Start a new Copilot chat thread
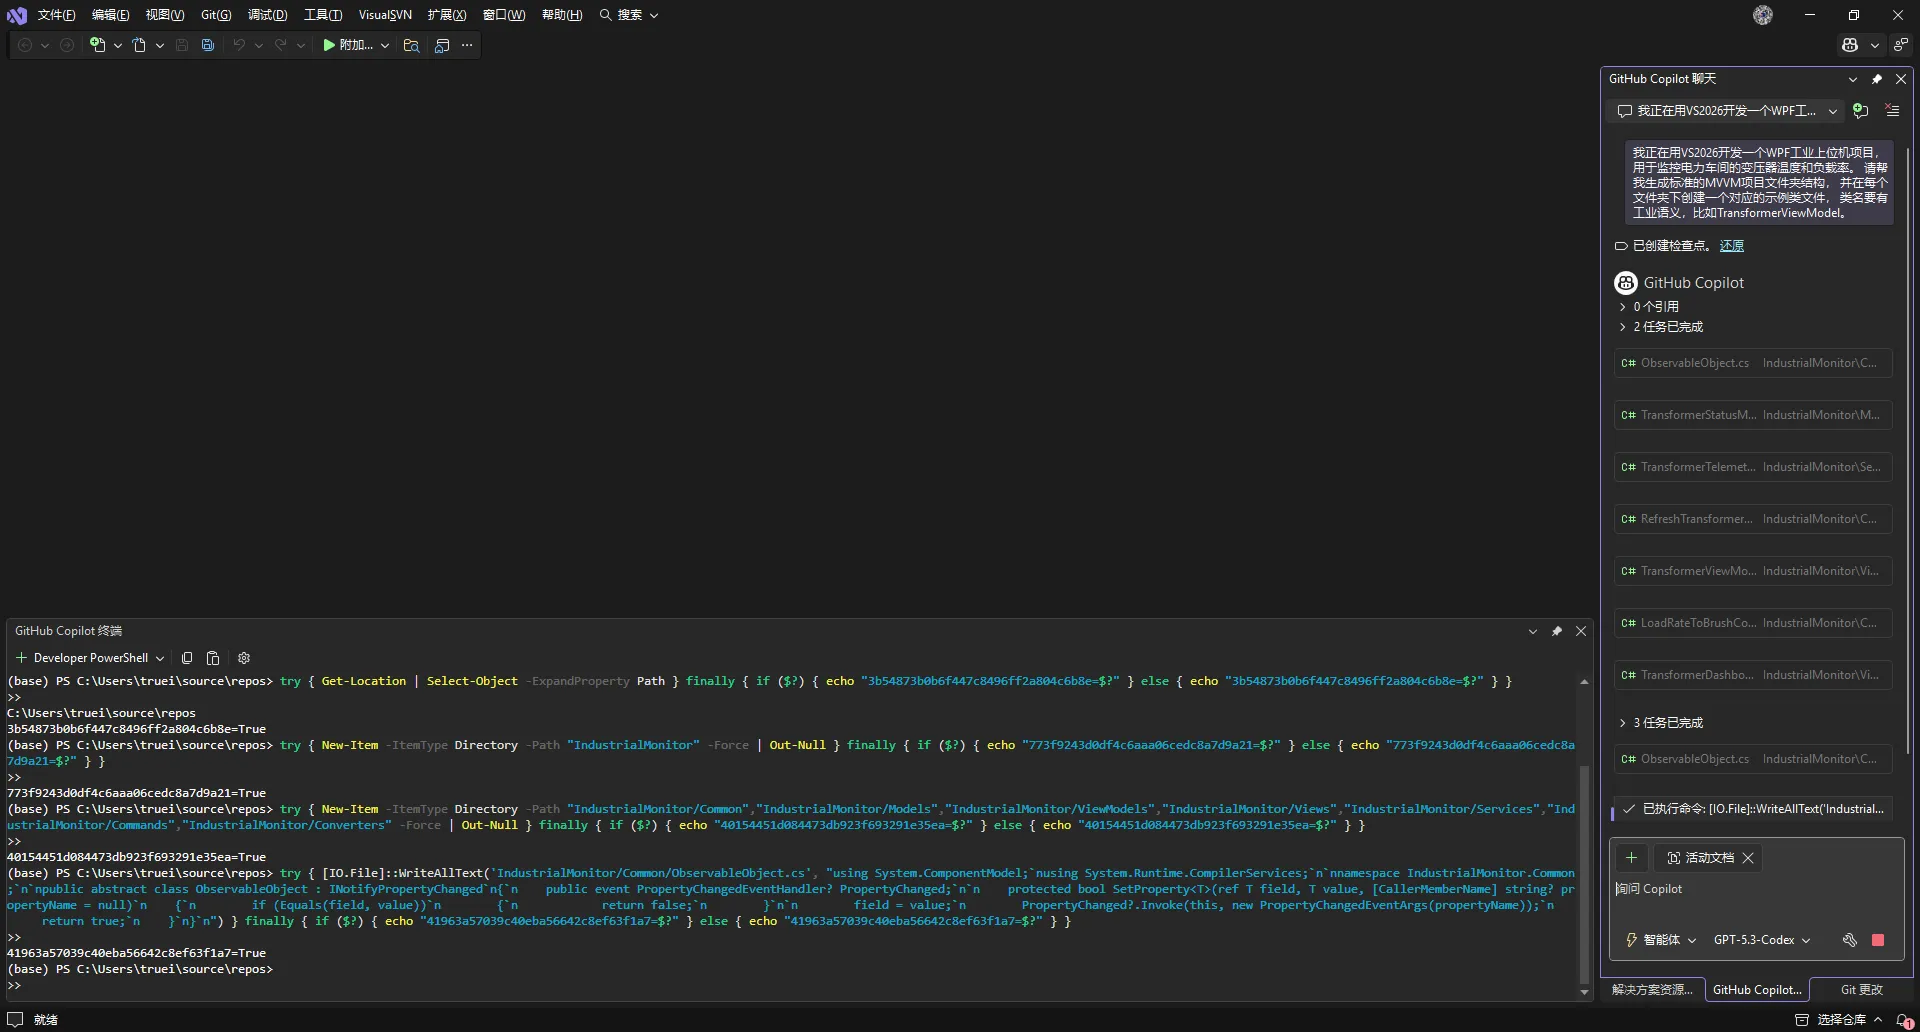This screenshot has width=1920, height=1032. 1860,111
